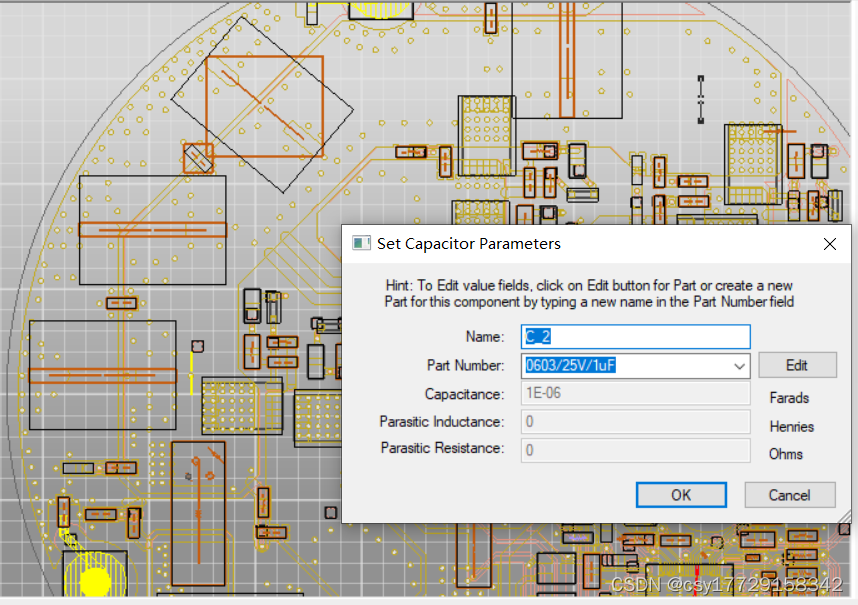
Task: Click the OK button
Action: pos(681,495)
